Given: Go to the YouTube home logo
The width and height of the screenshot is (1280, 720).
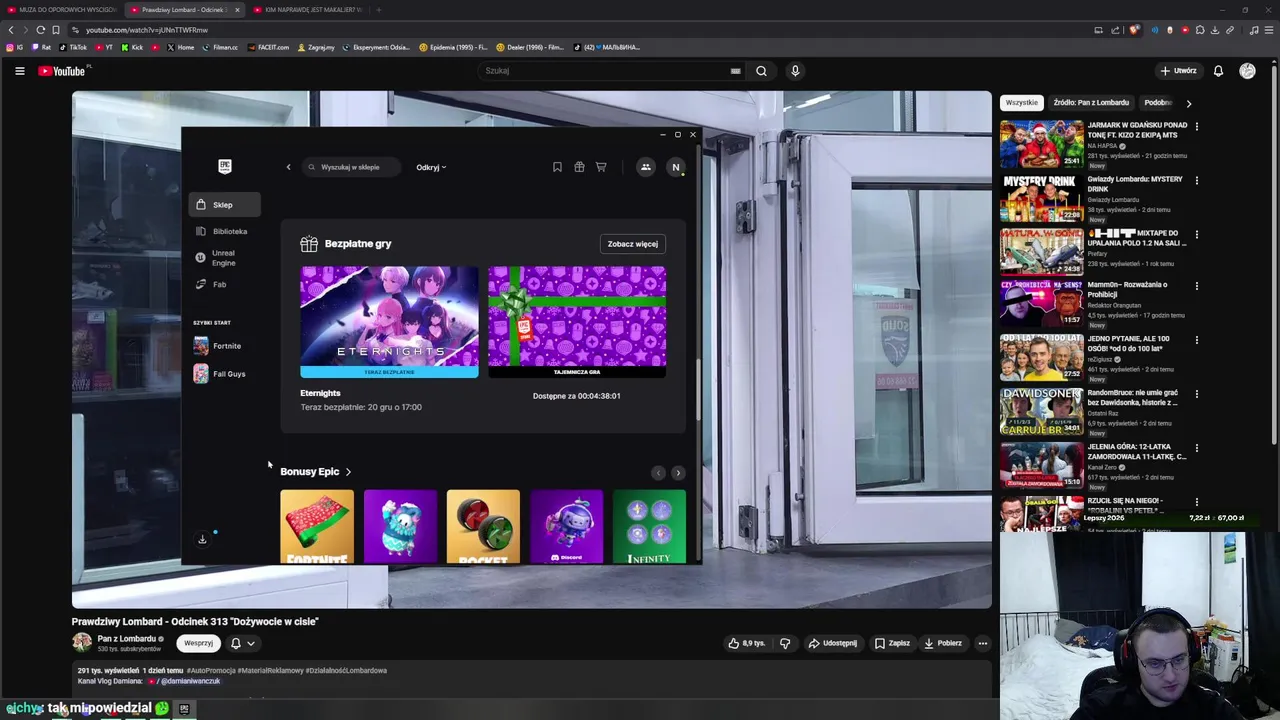Looking at the screenshot, I should pos(64,71).
